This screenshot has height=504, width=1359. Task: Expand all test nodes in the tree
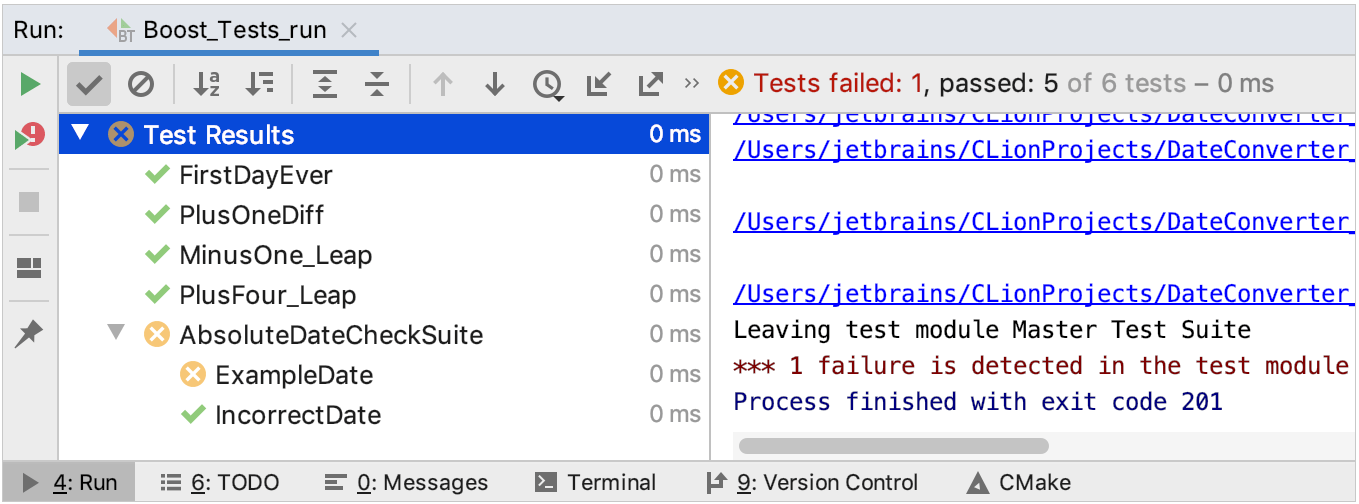point(324,85)
